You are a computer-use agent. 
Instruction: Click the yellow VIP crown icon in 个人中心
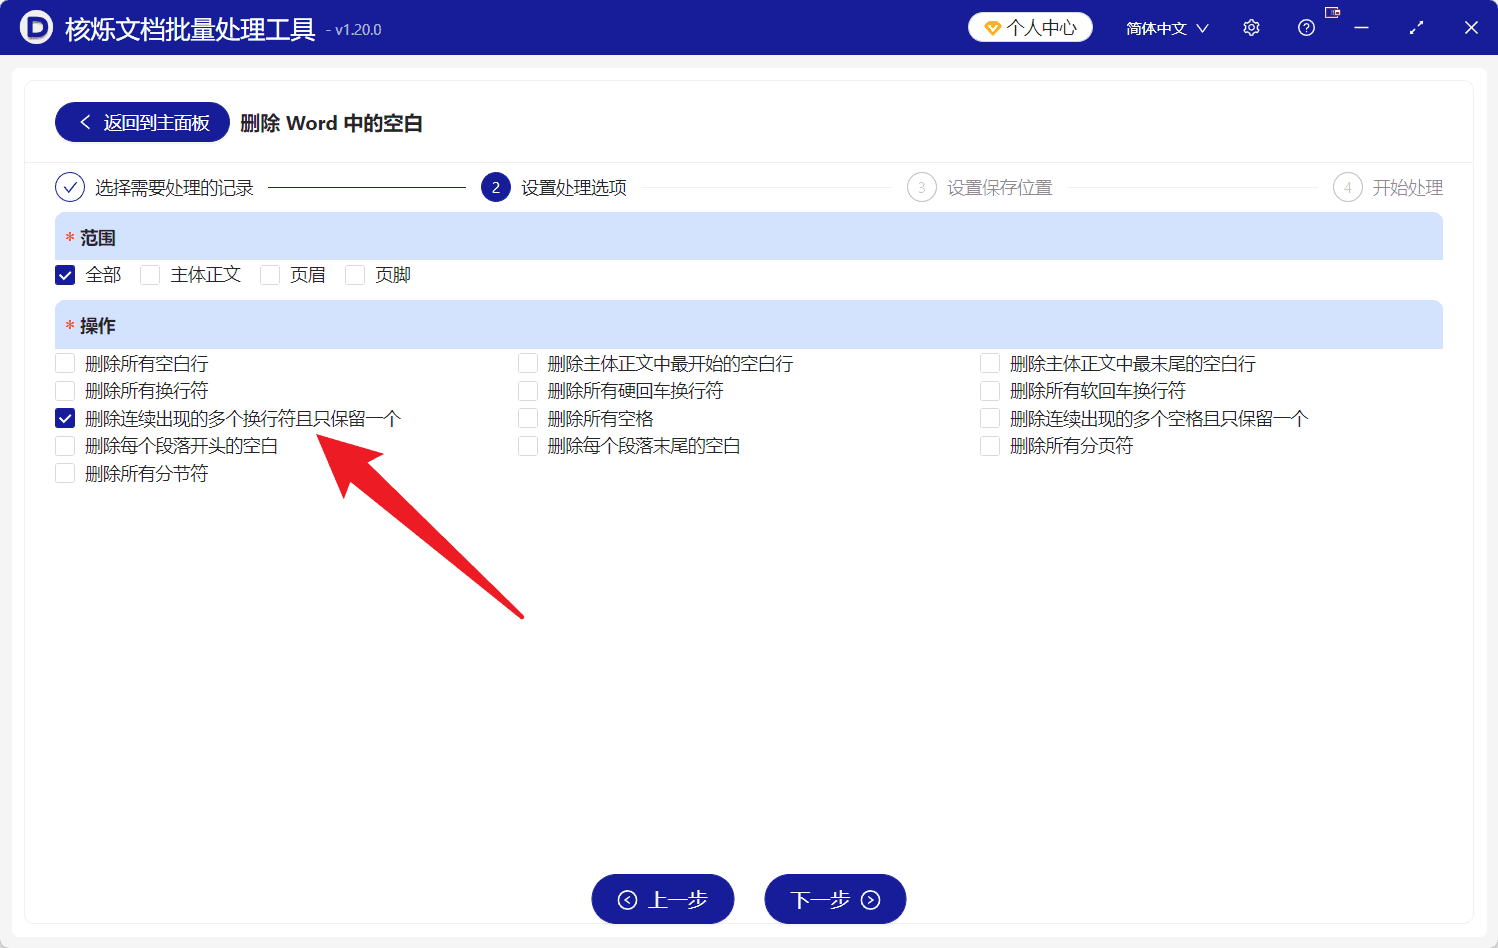[x=991, y=27]
